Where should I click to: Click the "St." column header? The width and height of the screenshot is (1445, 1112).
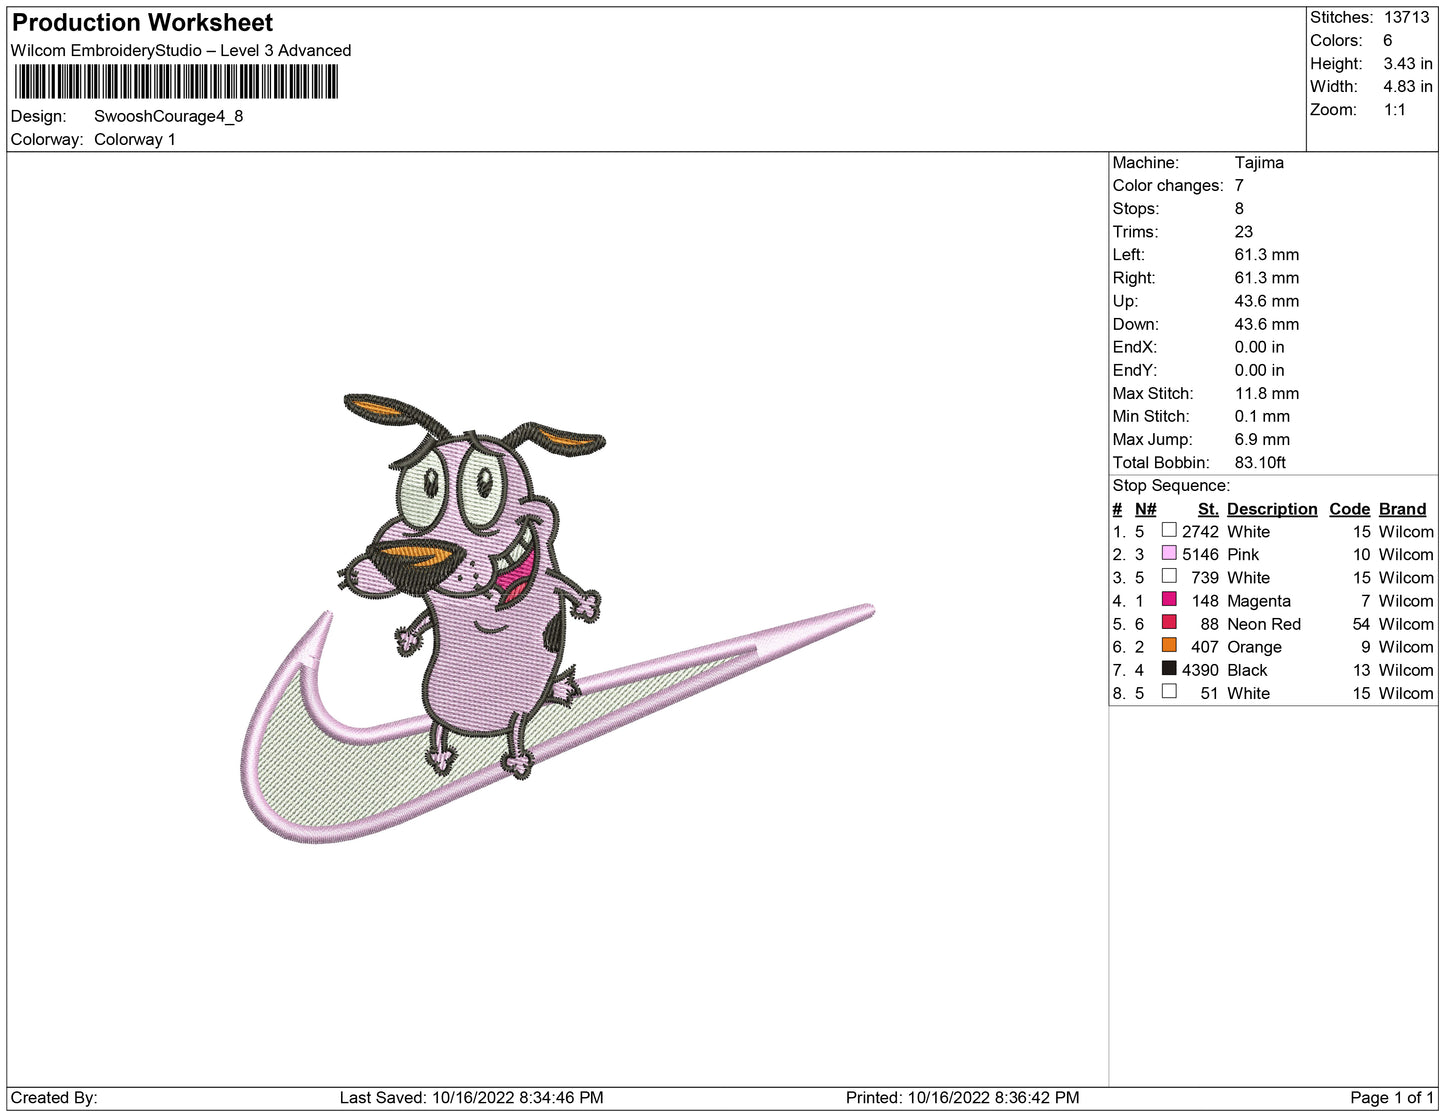coord(1208,509)
